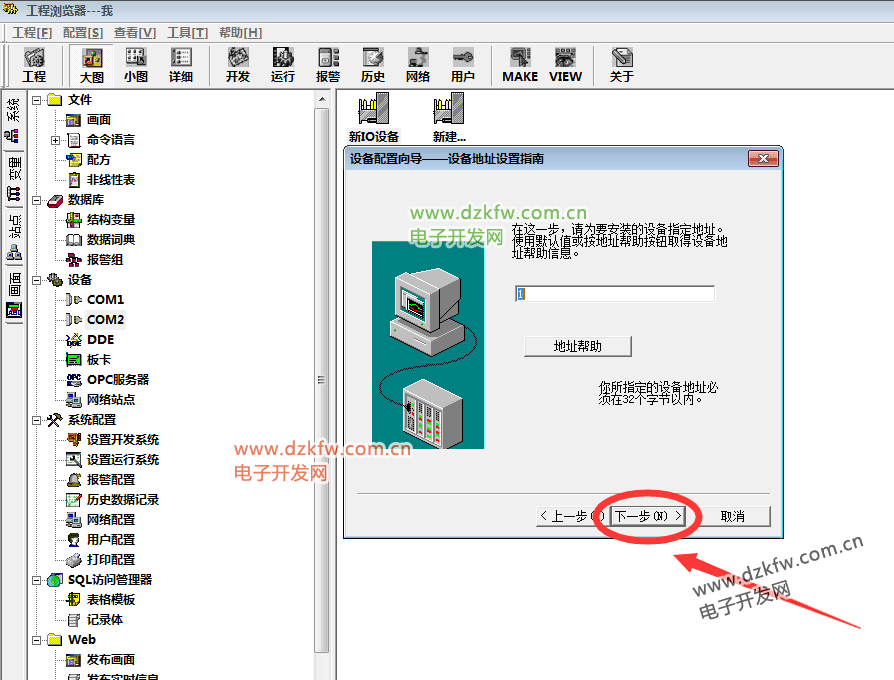This screenshot has width=894, height=680.
Task: Click the 下一步(N) next button
Action: tap(648, 516)
